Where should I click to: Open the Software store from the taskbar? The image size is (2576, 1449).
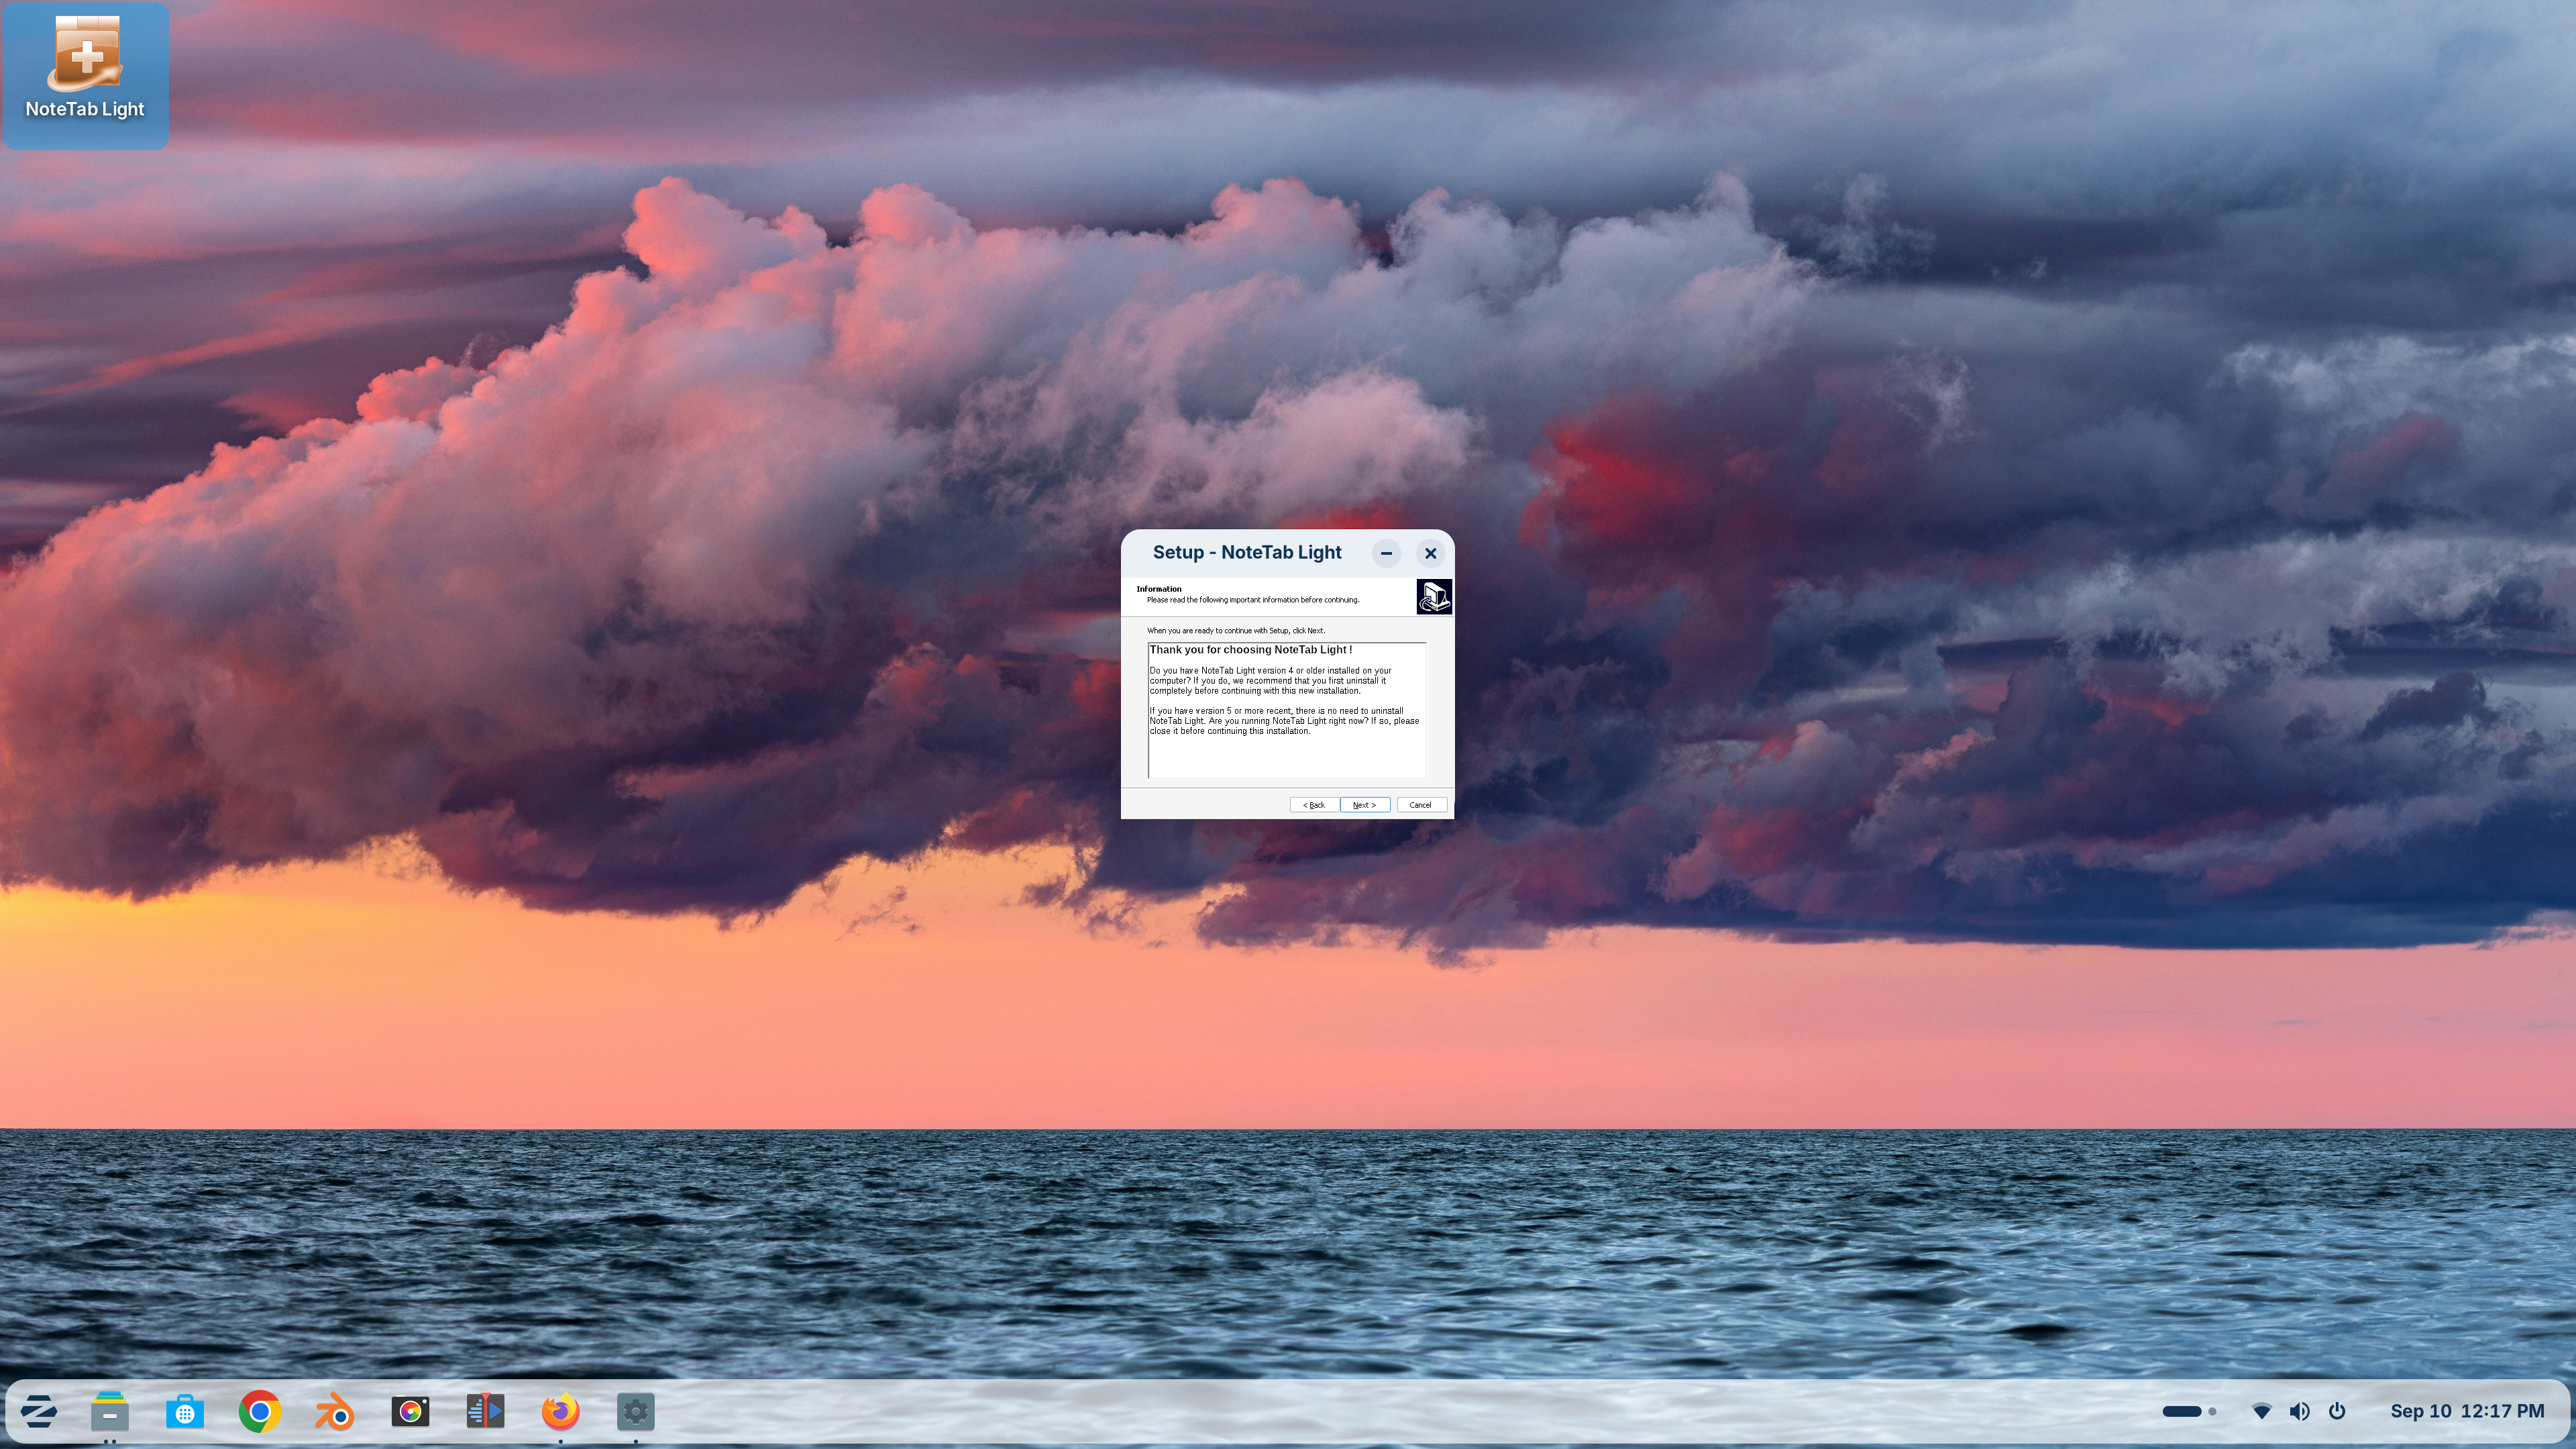point(185,1412)
